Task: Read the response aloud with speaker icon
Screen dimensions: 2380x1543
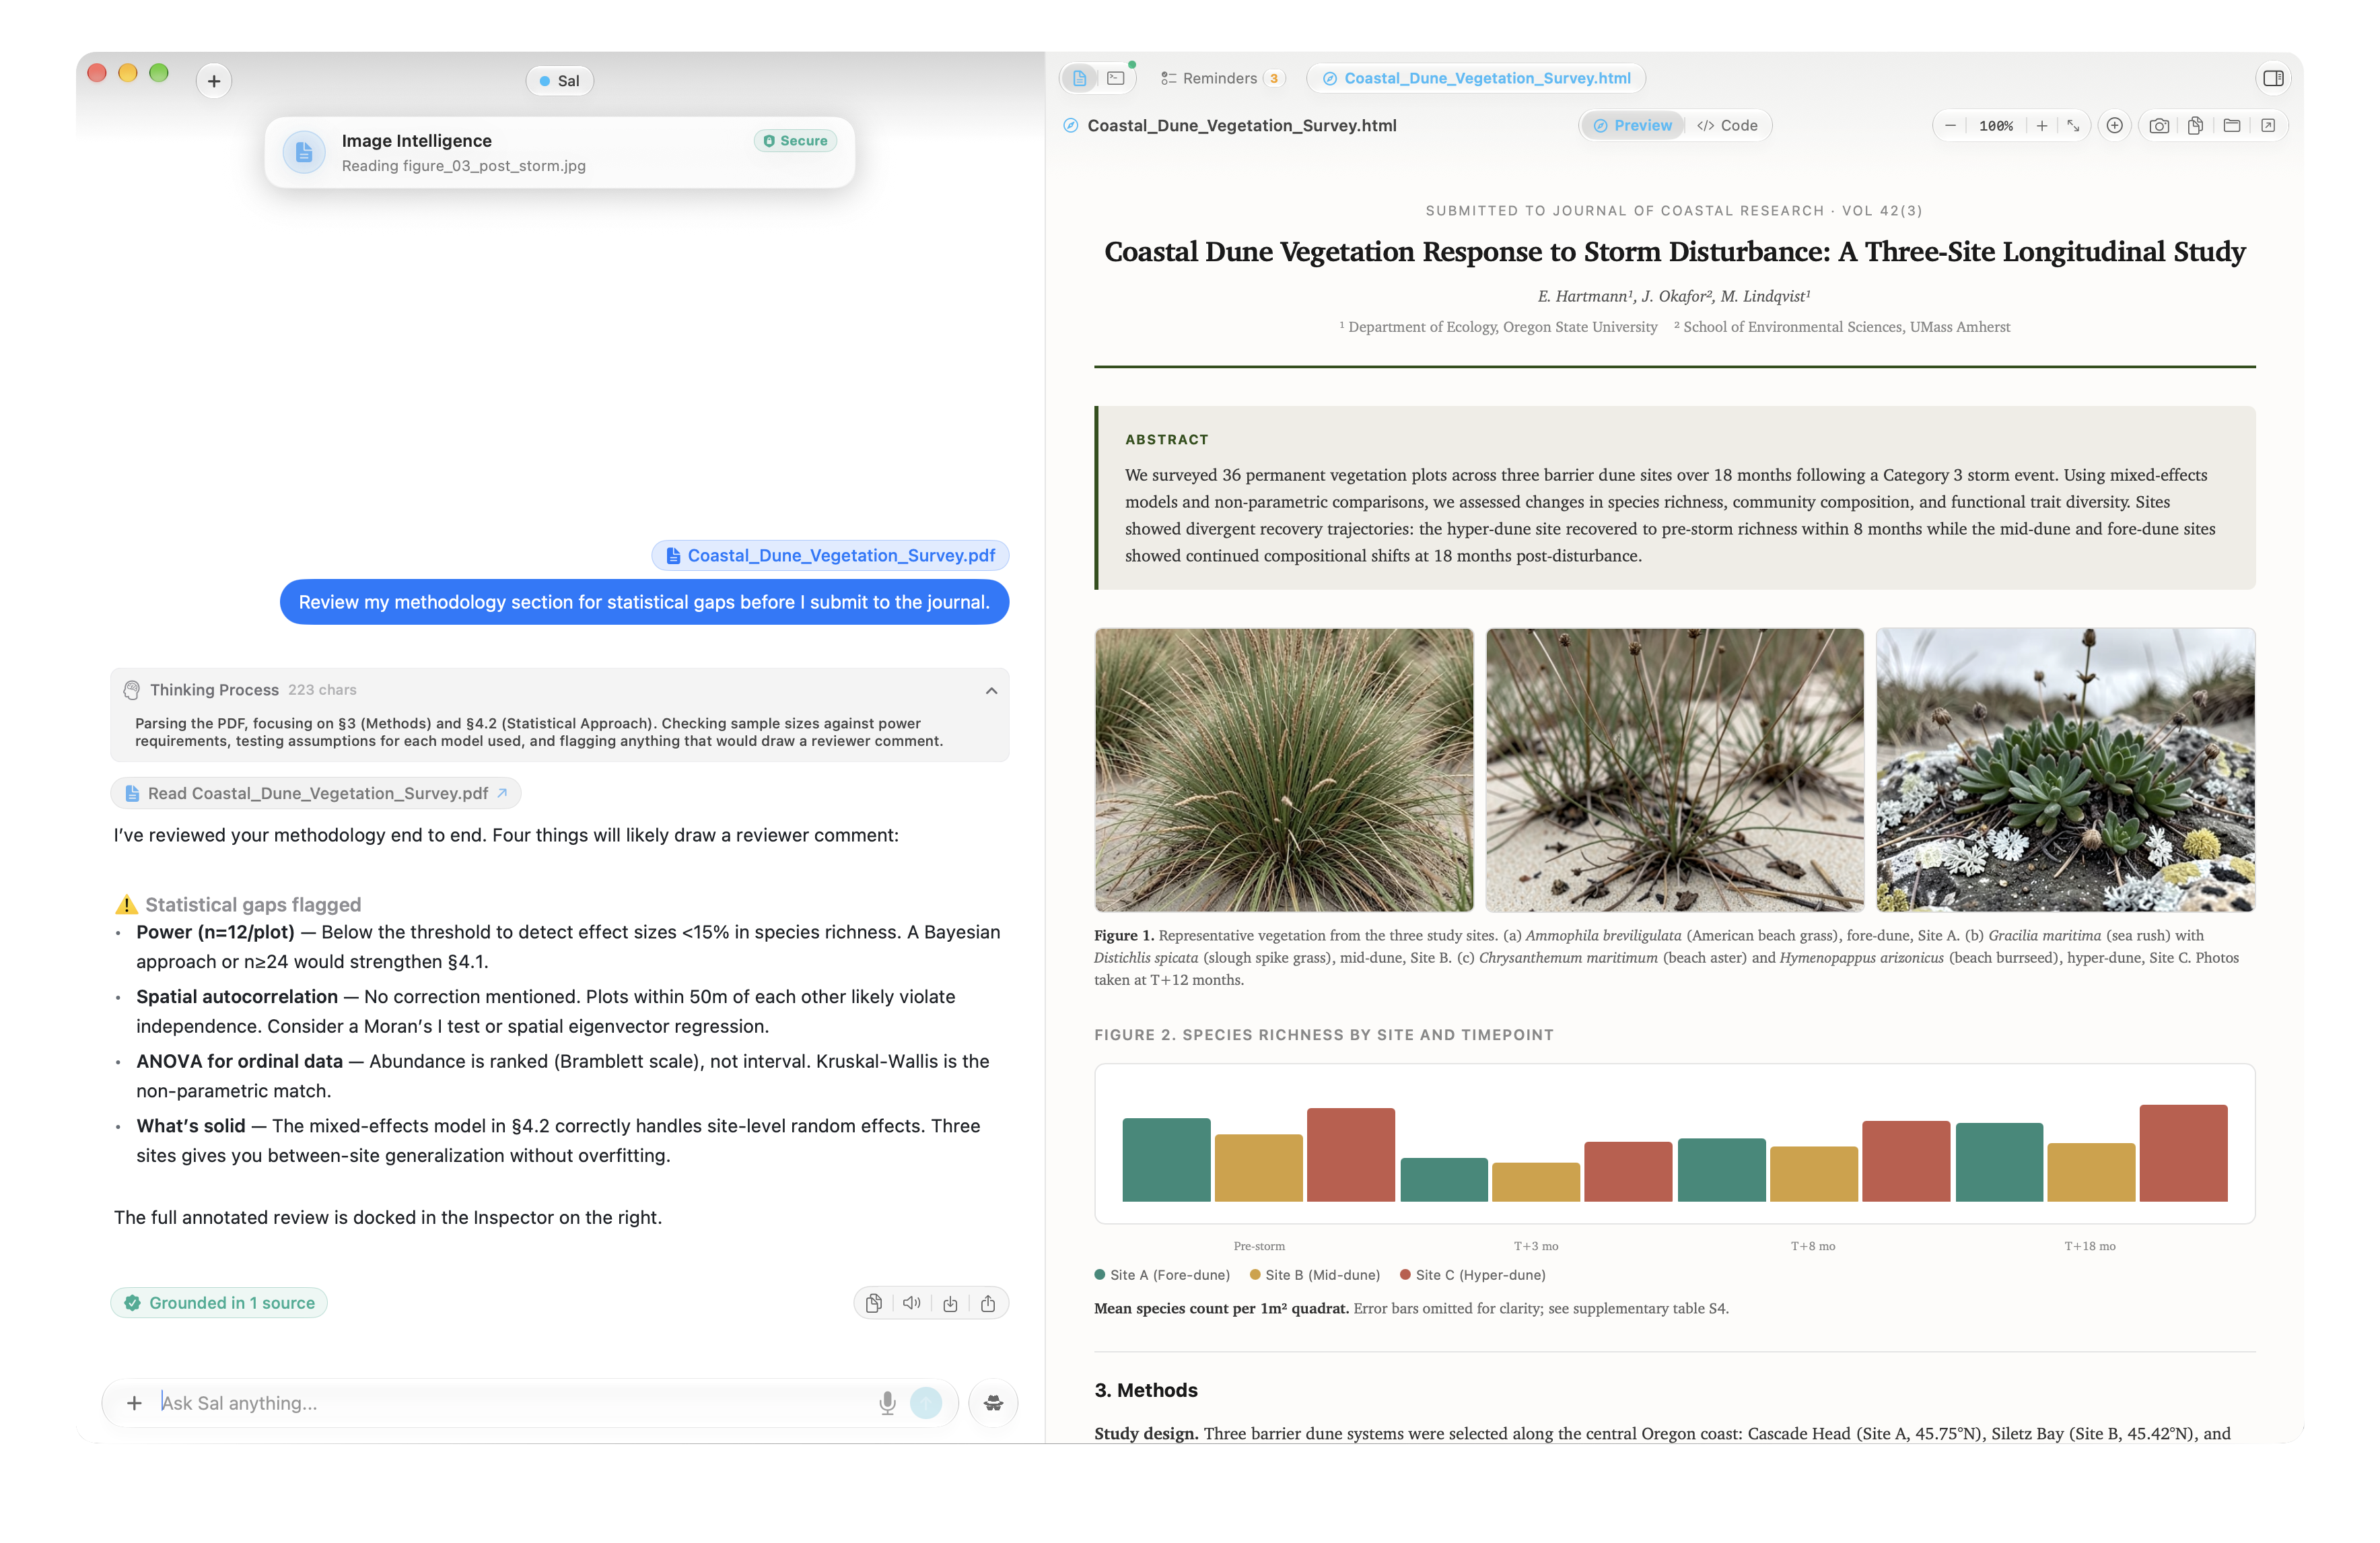Action: [x=911, y=1303]
